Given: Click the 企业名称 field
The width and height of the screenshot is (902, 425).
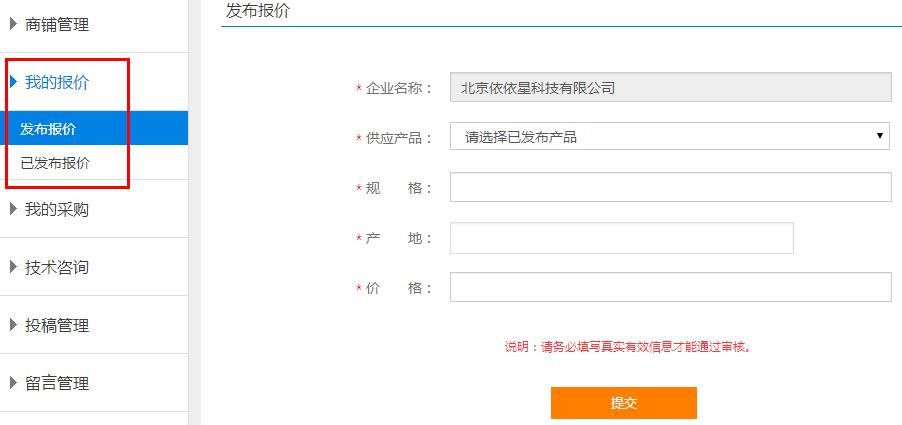Looking at the screenshot, I should coord(670,87).
